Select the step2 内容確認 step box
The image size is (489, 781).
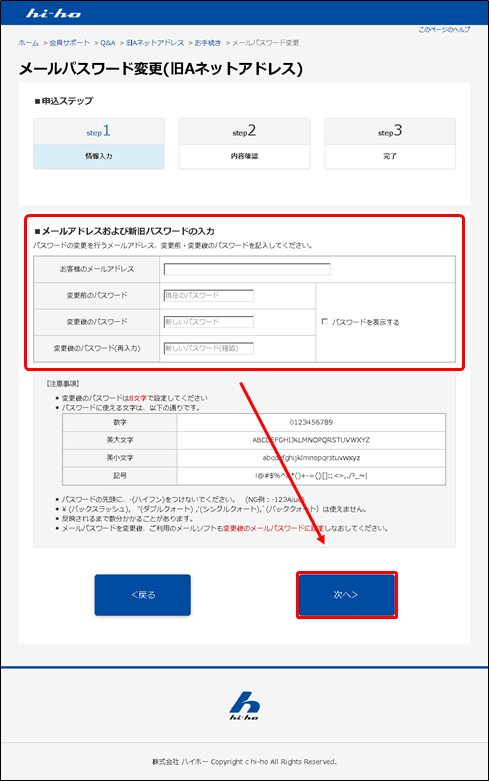pos(244,143)
